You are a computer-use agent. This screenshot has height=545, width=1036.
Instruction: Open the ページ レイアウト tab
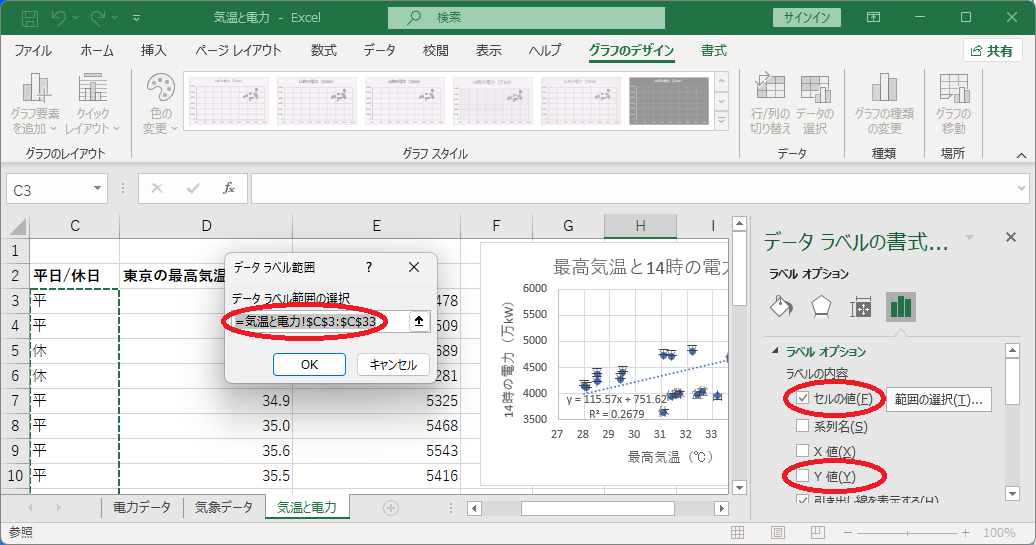pos(238,51)
